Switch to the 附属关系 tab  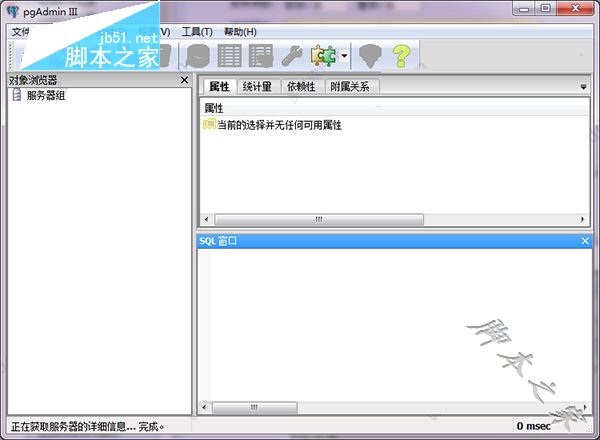(x=350, y=86)
